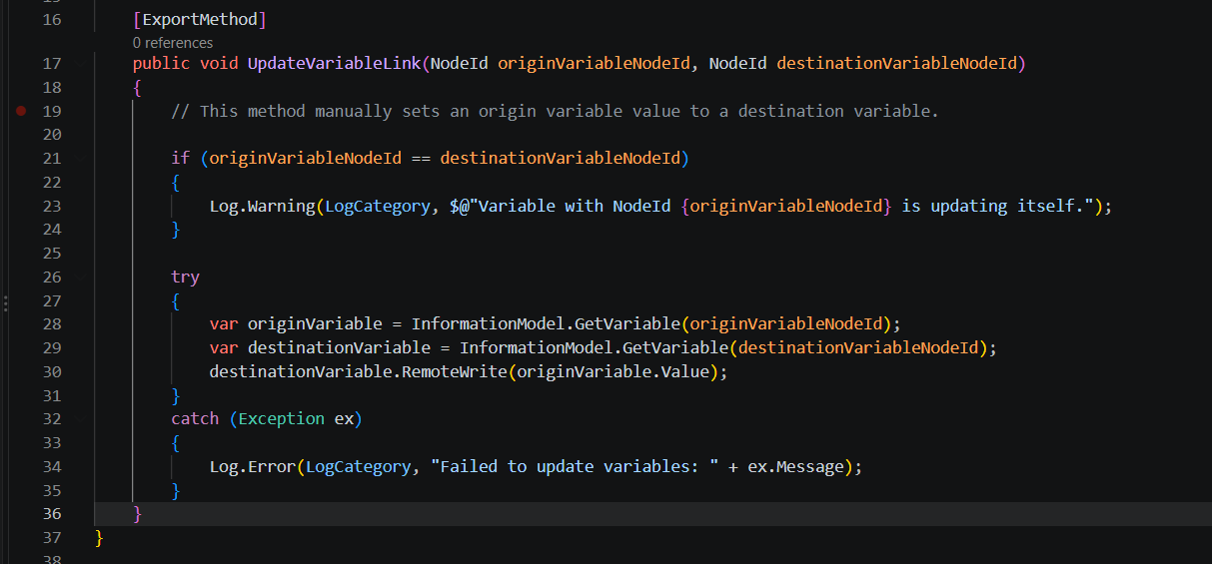Screen dimensions: 1212x564
Task: Click the "try" keyword on line 26
Action: 185,277
